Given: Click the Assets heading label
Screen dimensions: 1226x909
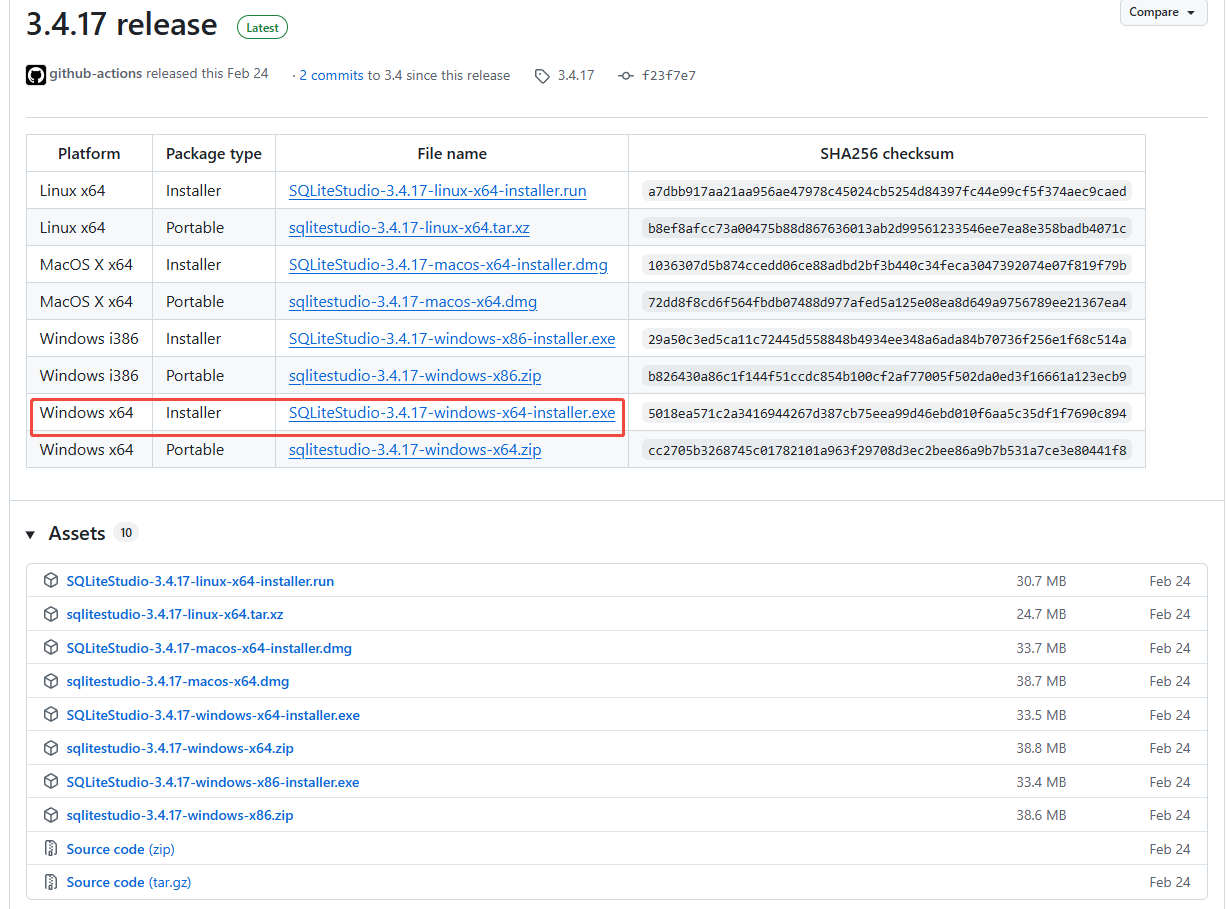Looking at the screenshot, I should (77, 534).
